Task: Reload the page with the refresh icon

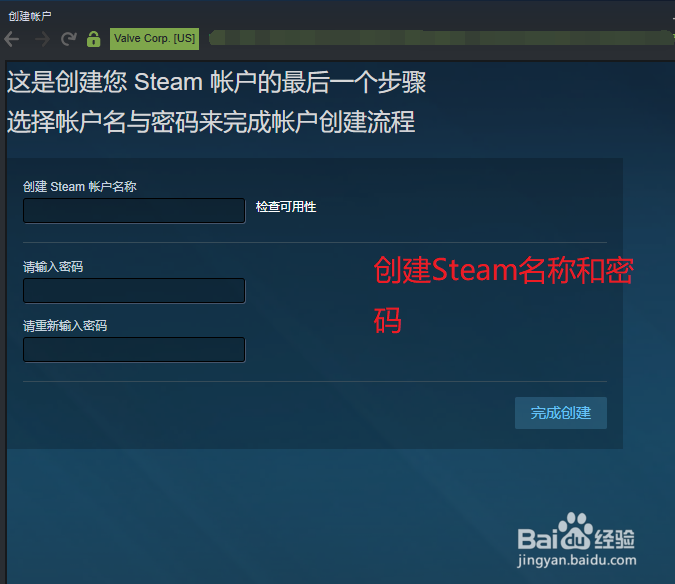Action: (68, 39)
